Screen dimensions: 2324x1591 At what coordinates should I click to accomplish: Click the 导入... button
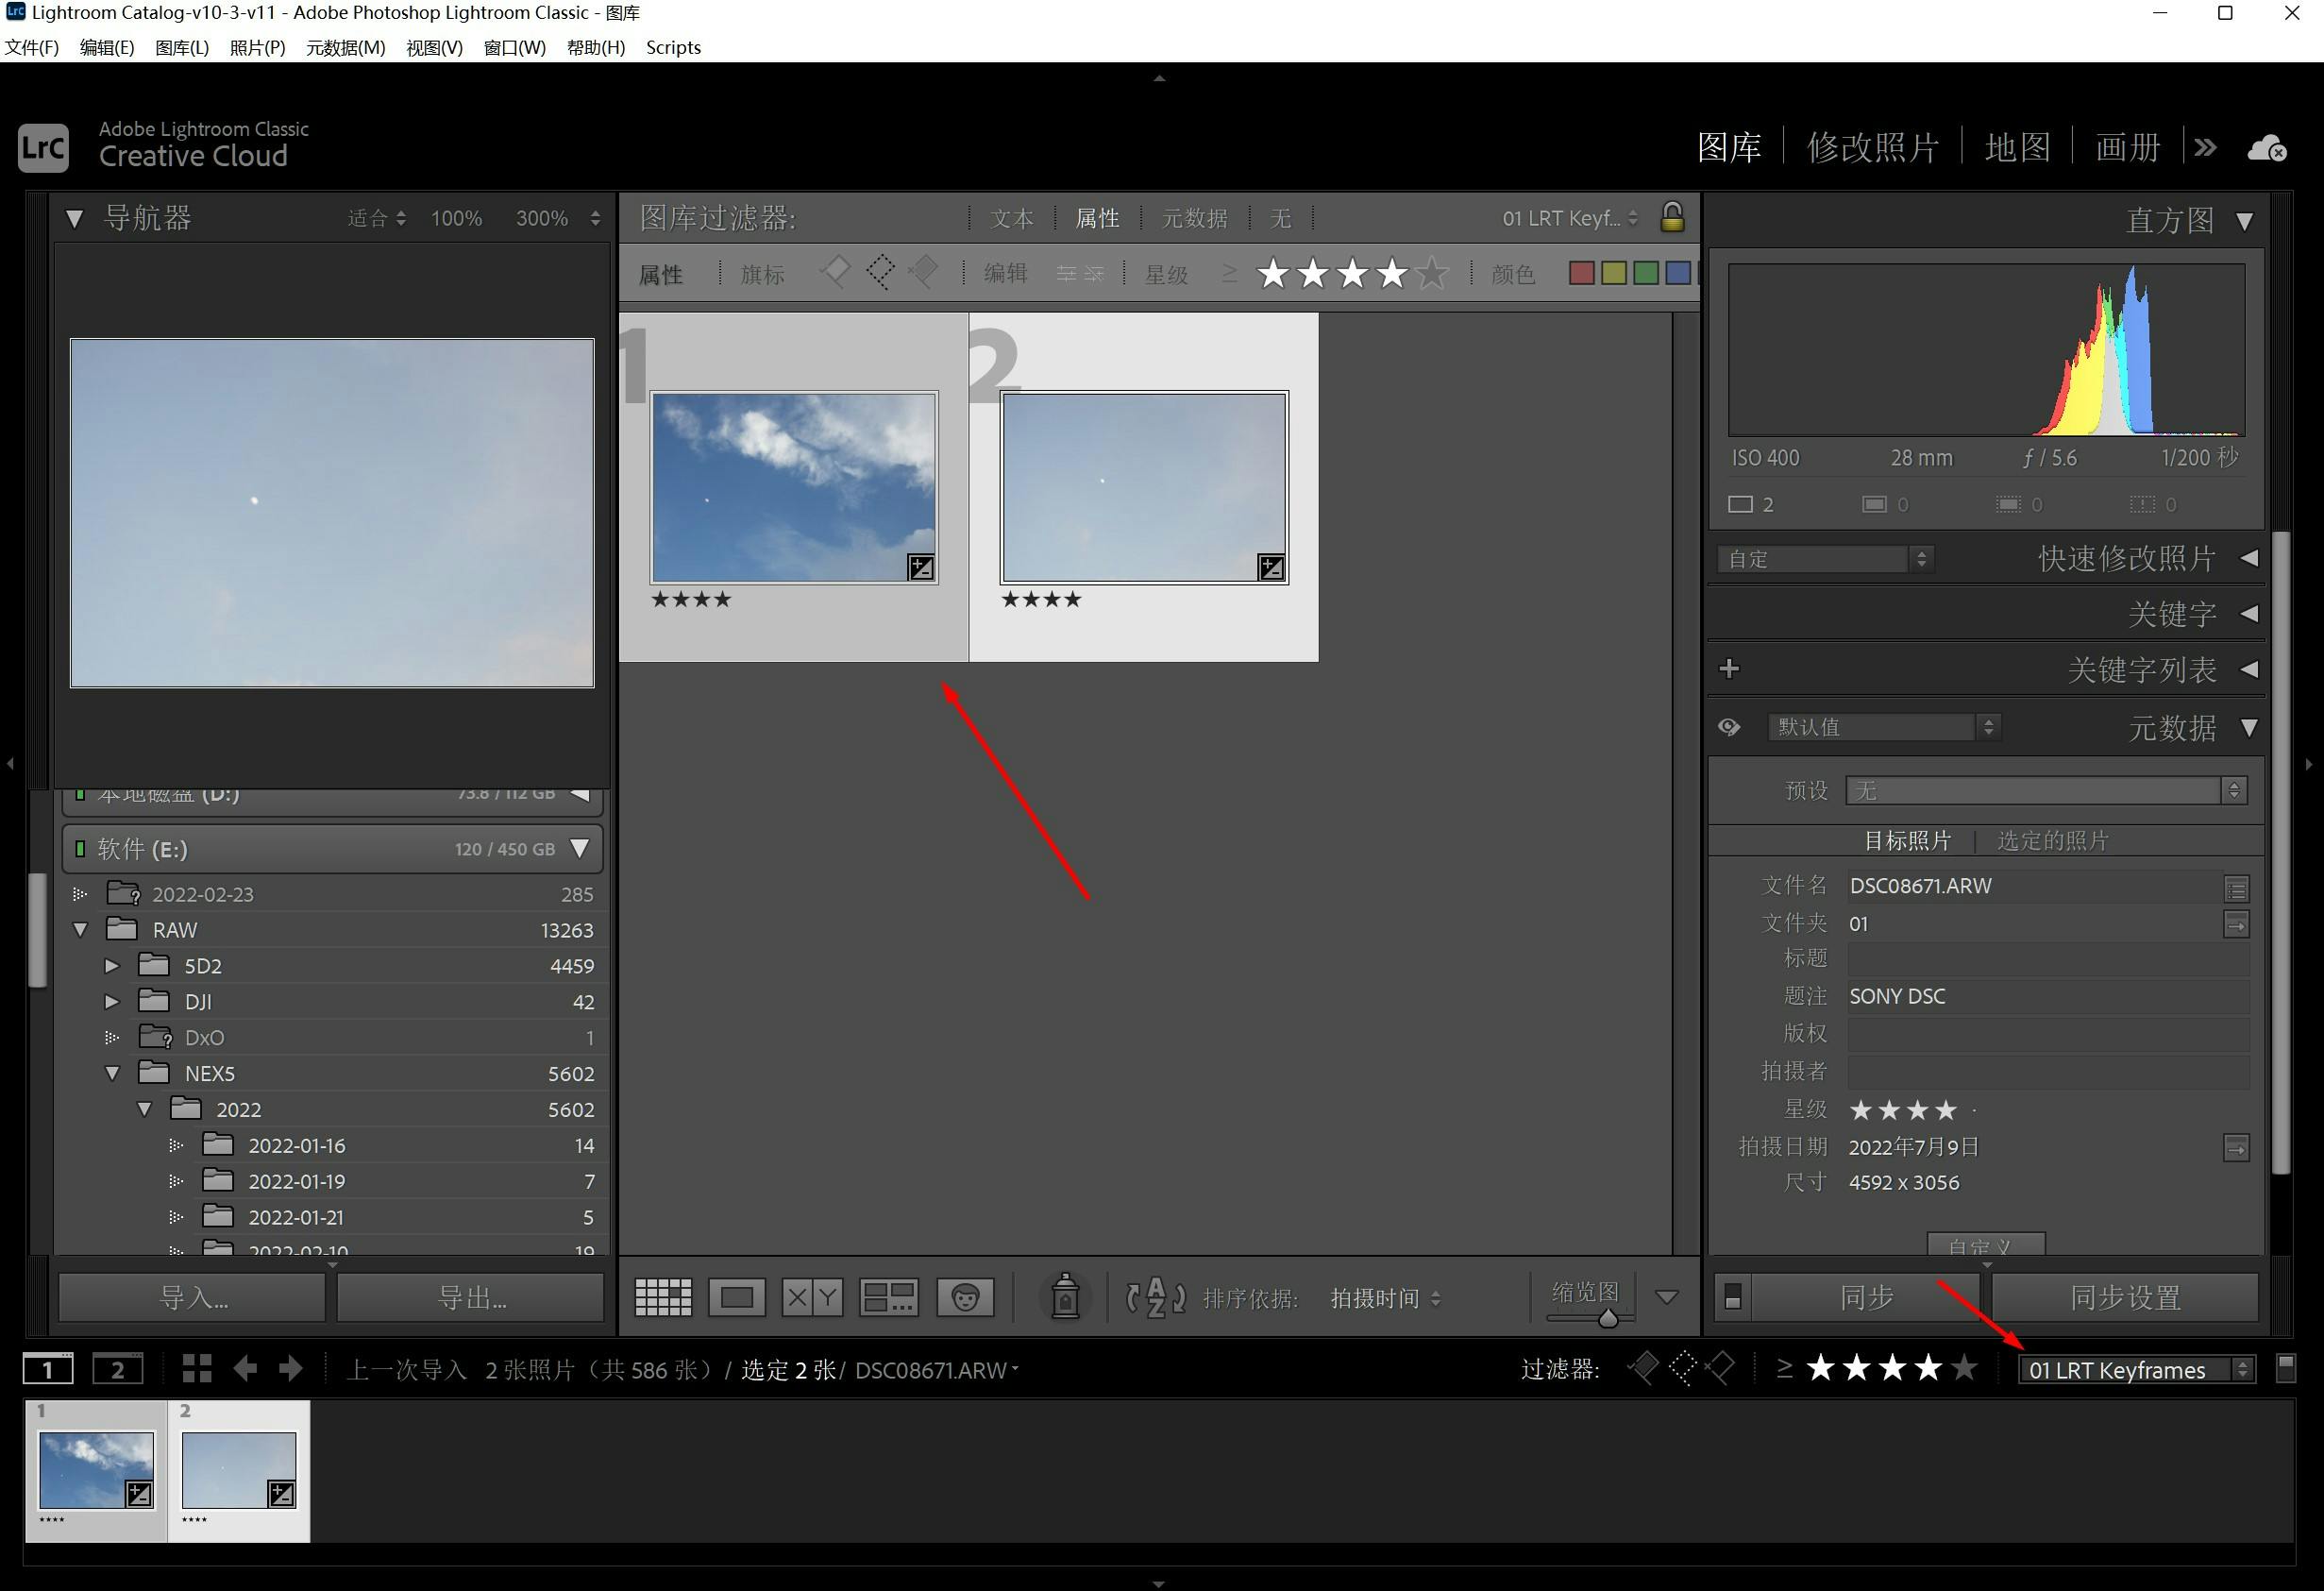pyautogui.click(x=192, y=1297)
